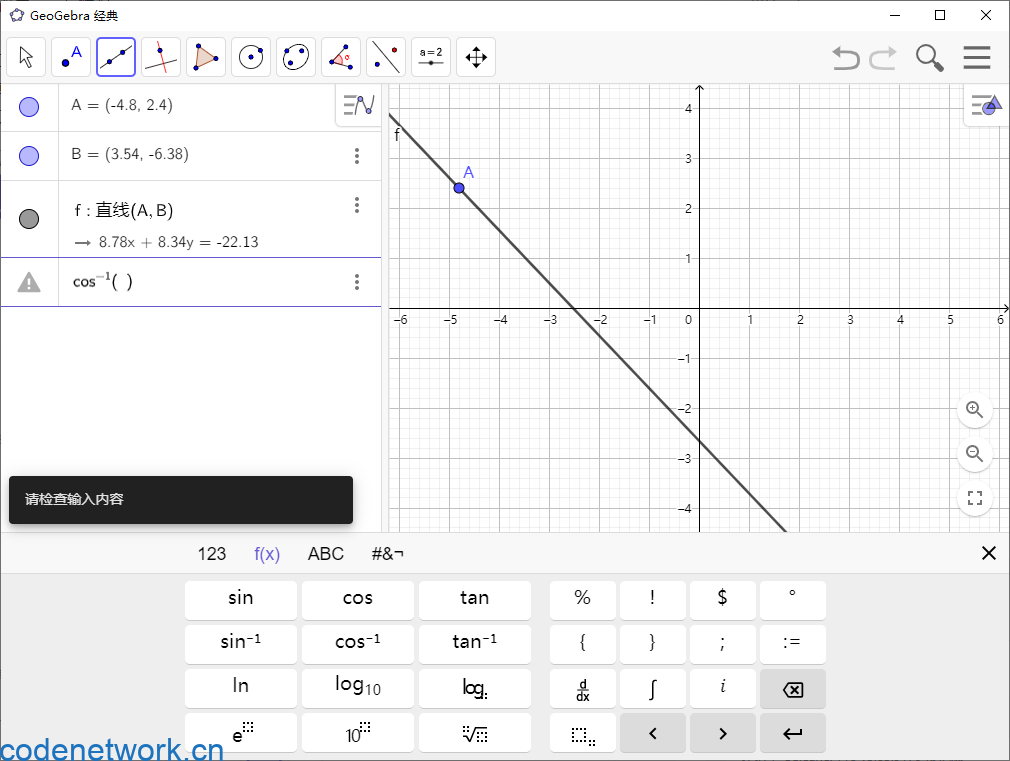Tap the d/dx derivative key
This screenshot has height=761, width=1010.
[x=583, y=688]
